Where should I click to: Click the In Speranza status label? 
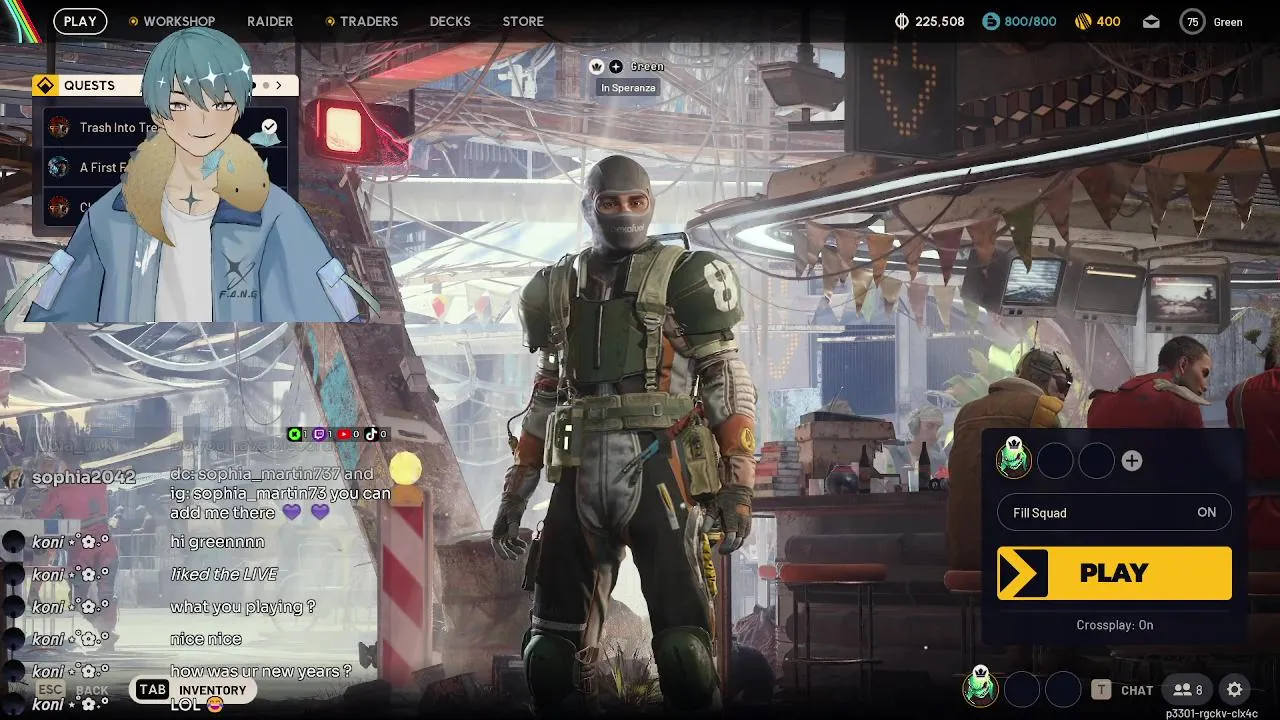tap(628, 88)
